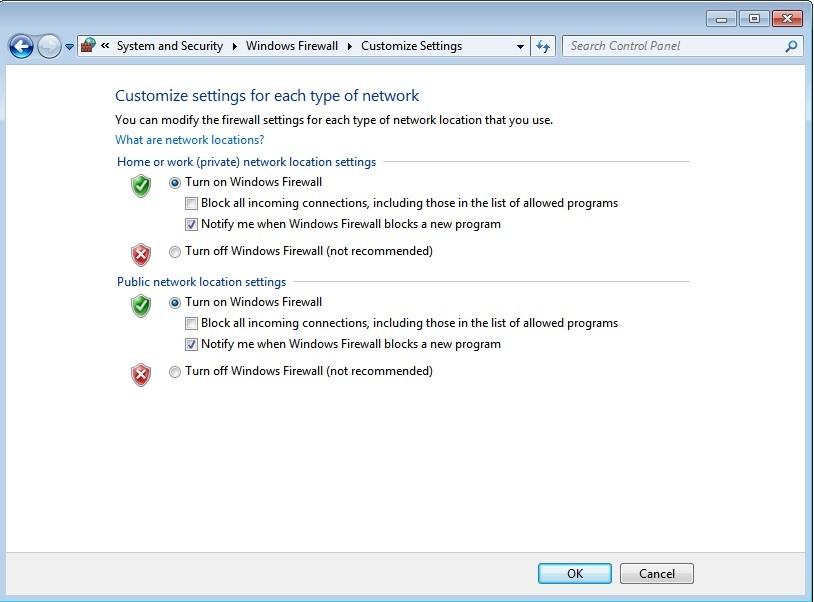Viewport: 814px width, 602px height.
Task: Open the What are network locations link
Action: 189,140
